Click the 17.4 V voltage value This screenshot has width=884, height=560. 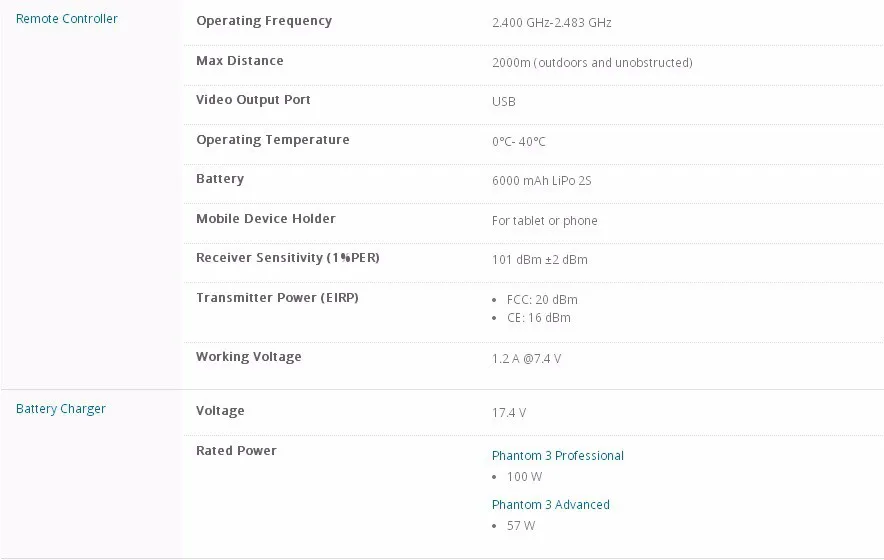tap(509, 413)
